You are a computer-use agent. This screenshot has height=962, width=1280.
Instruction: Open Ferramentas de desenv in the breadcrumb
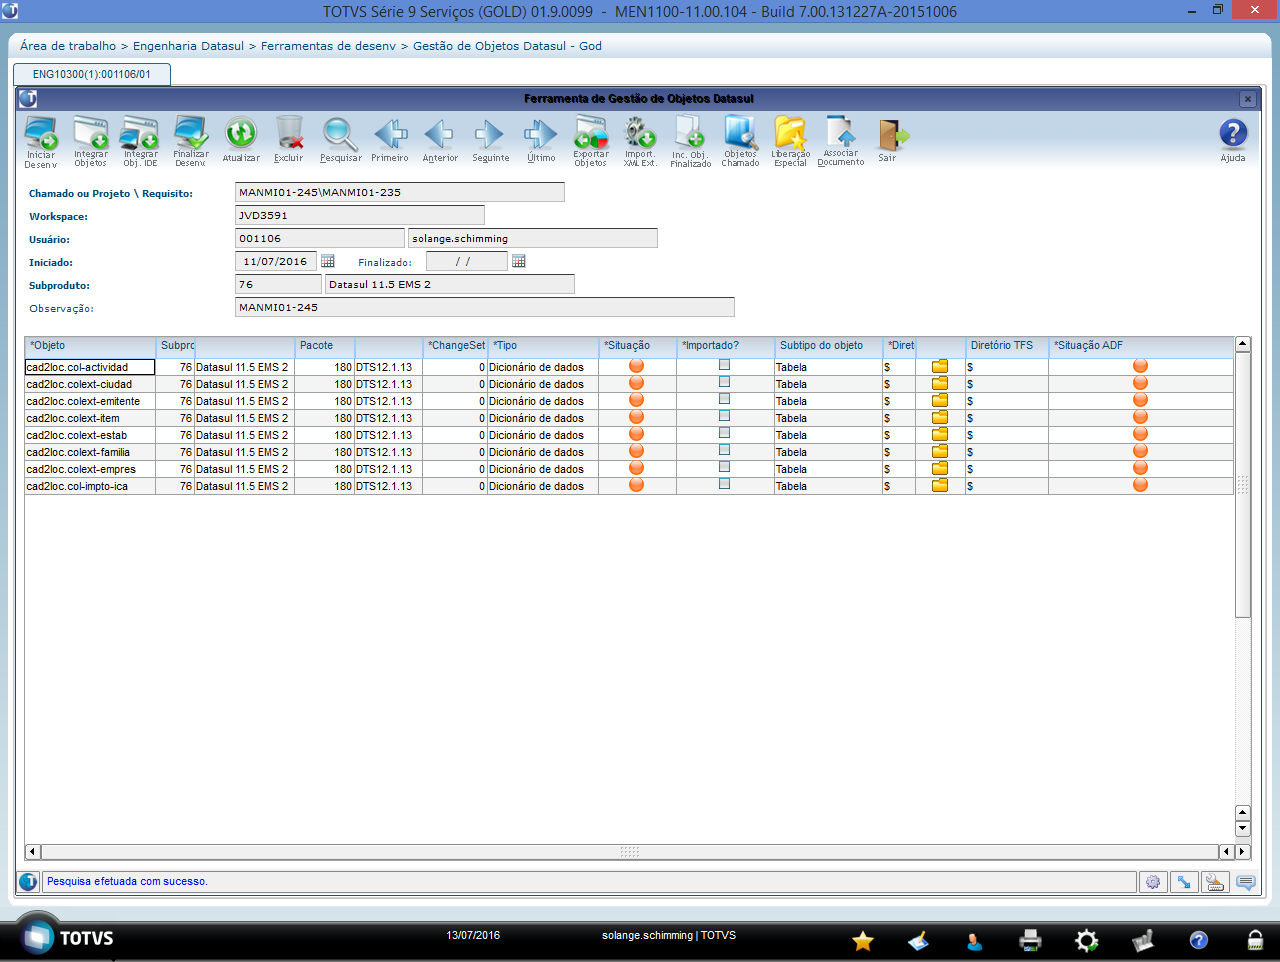coord(328,46)
